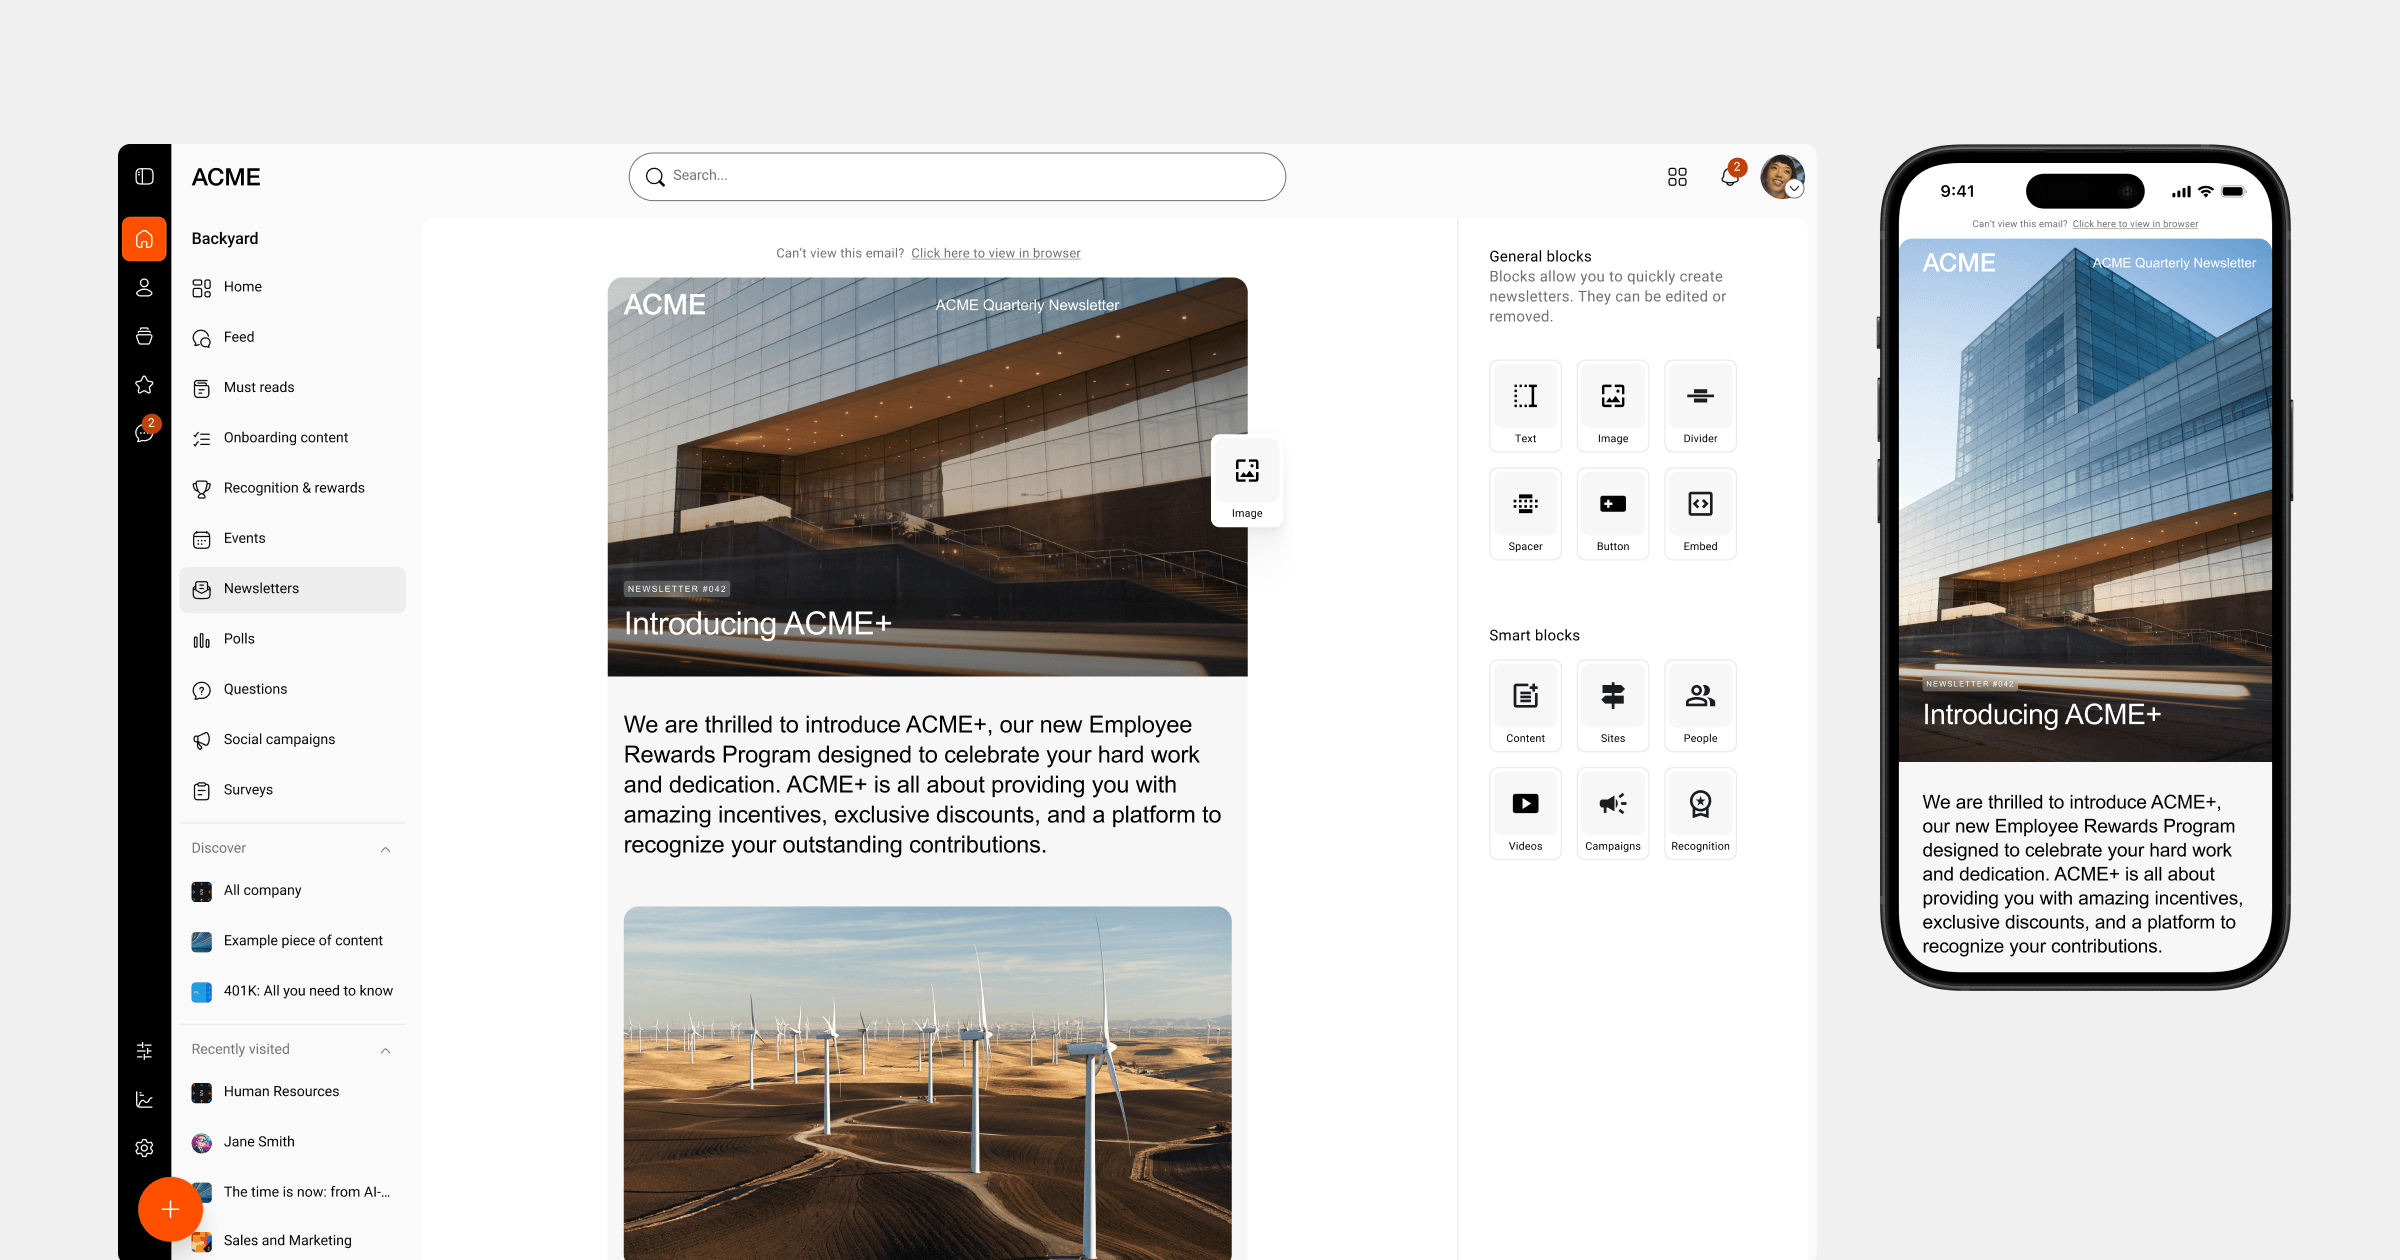Open the Home icon in the black rail
Screen dimensions: 2400x1260
144,239
